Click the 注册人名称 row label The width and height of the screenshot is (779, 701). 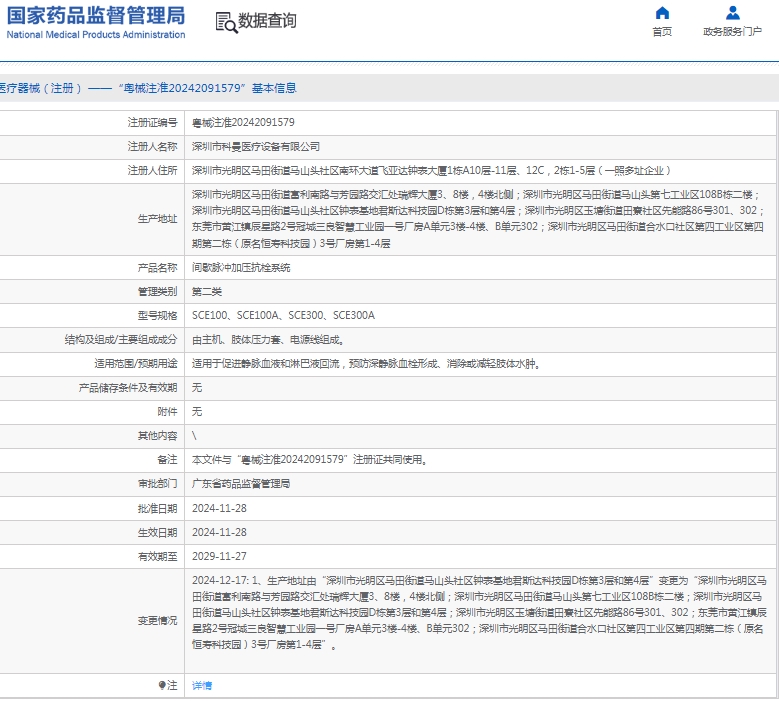152,147
